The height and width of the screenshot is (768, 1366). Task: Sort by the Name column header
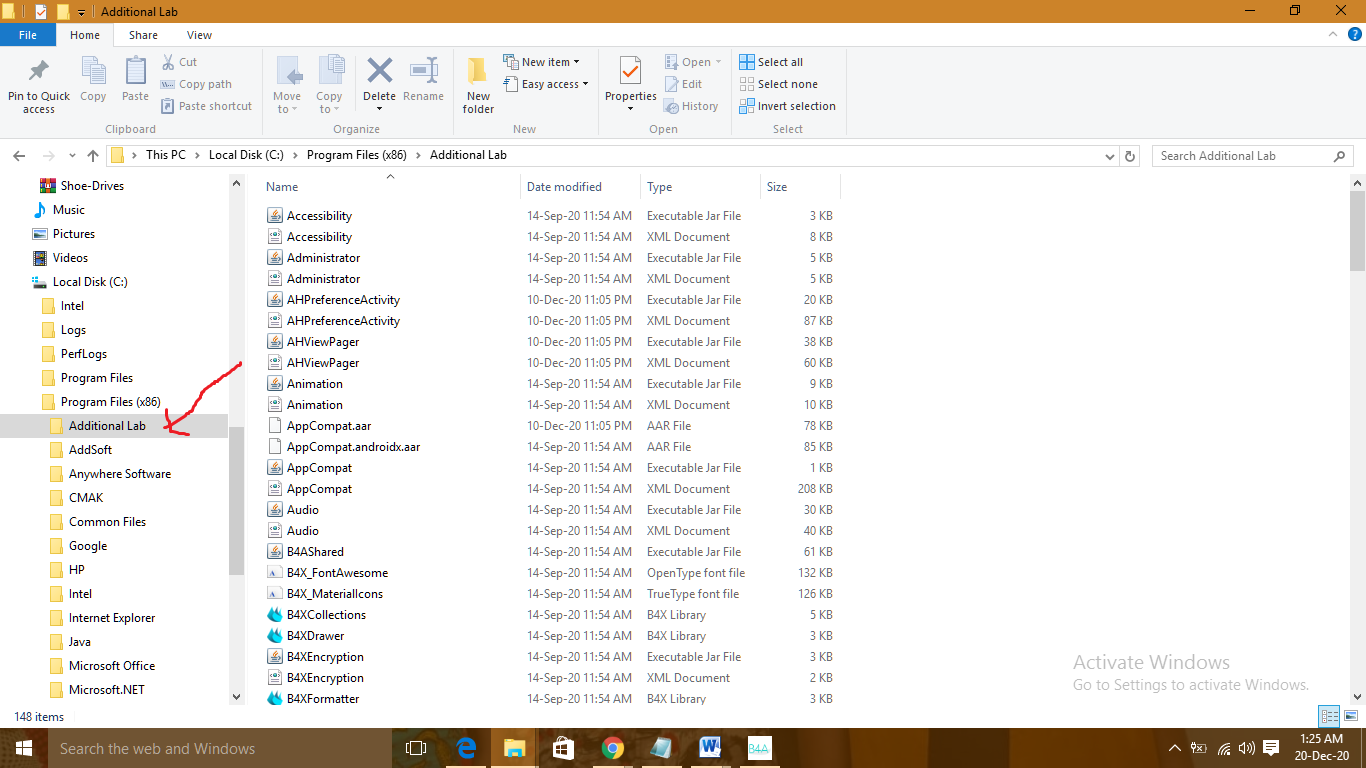point(392,187)
